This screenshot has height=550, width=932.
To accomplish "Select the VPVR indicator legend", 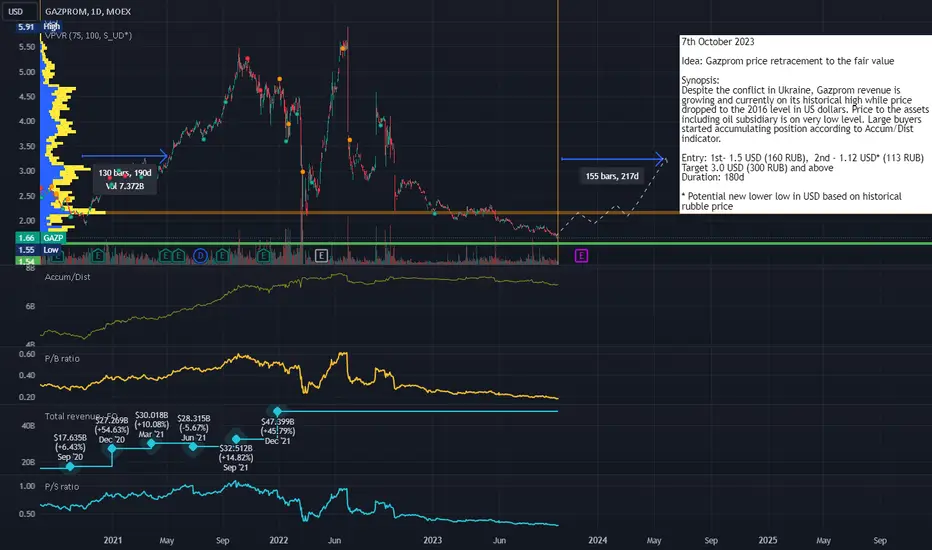I will click(x=88, y=36).
